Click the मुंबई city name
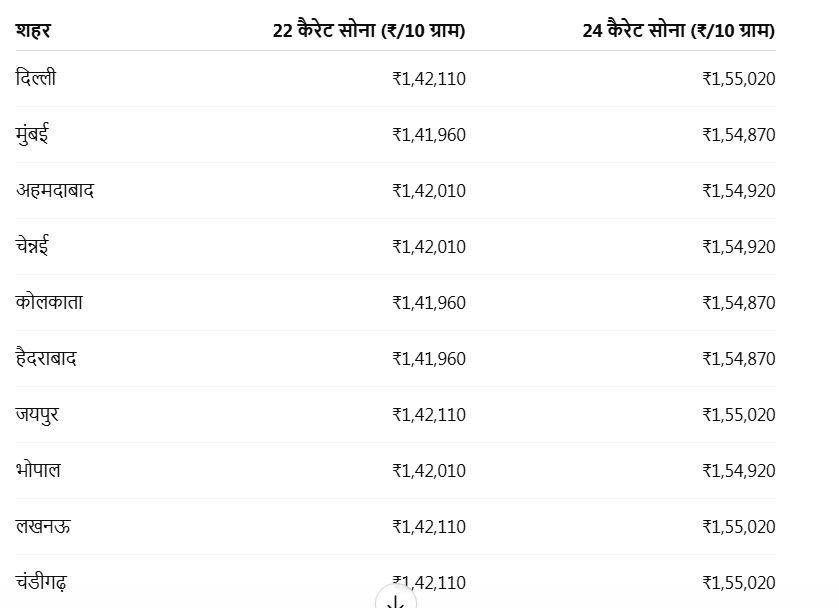 tap(32, 135)
